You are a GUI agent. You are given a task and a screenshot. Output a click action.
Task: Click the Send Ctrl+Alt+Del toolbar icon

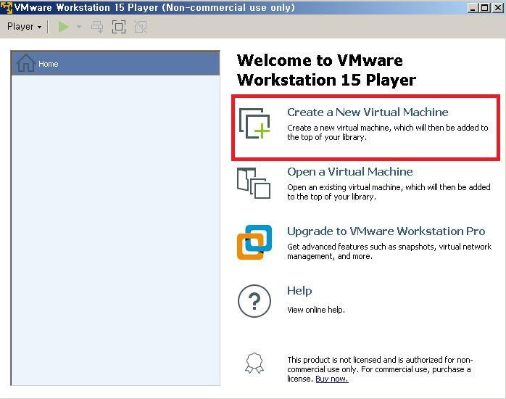click(x=97, y=27)
